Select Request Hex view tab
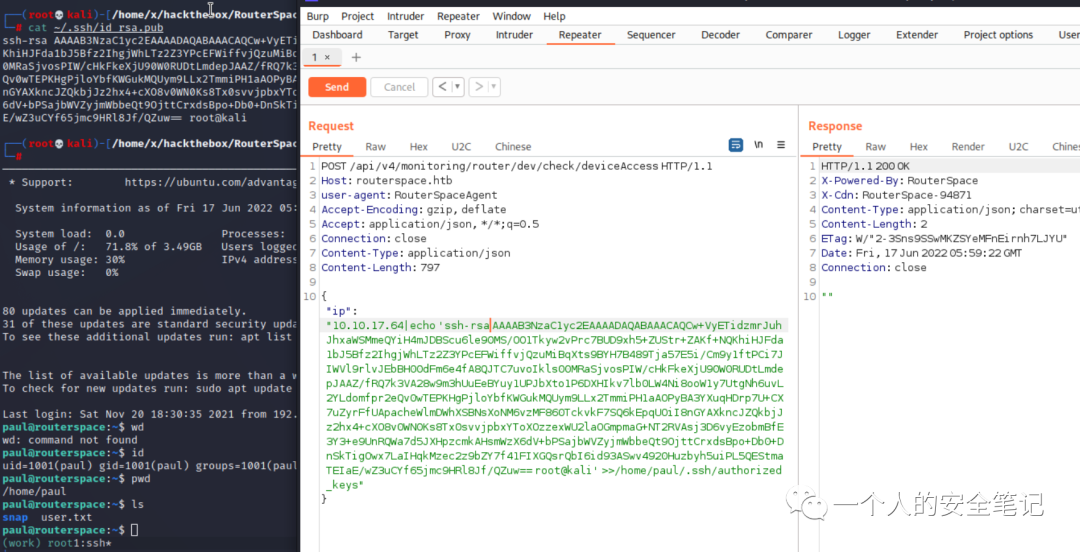 tap(419, 146)
